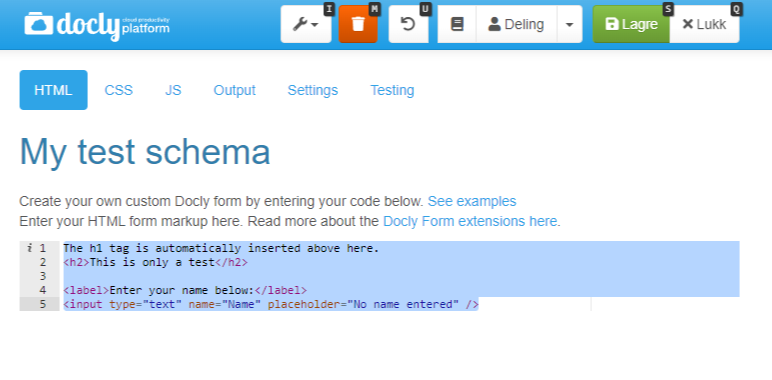Follow the See examples link
Viewport: 772px width, 380px height.
(x=472, y=201)
